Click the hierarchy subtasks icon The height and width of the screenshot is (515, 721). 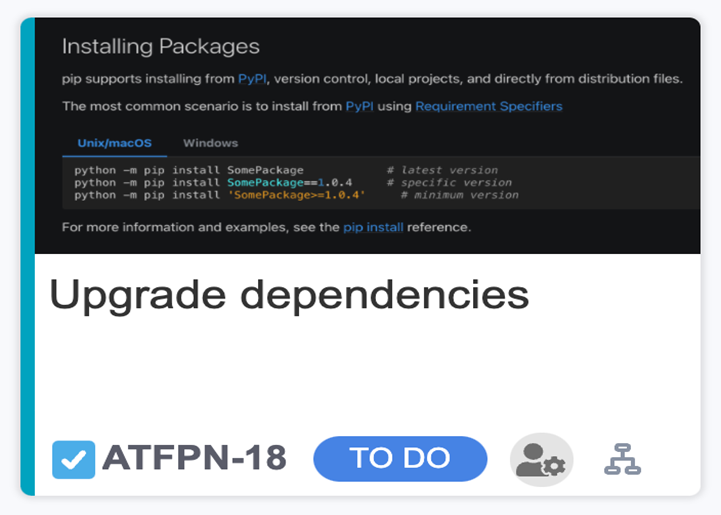pos(622,459)
